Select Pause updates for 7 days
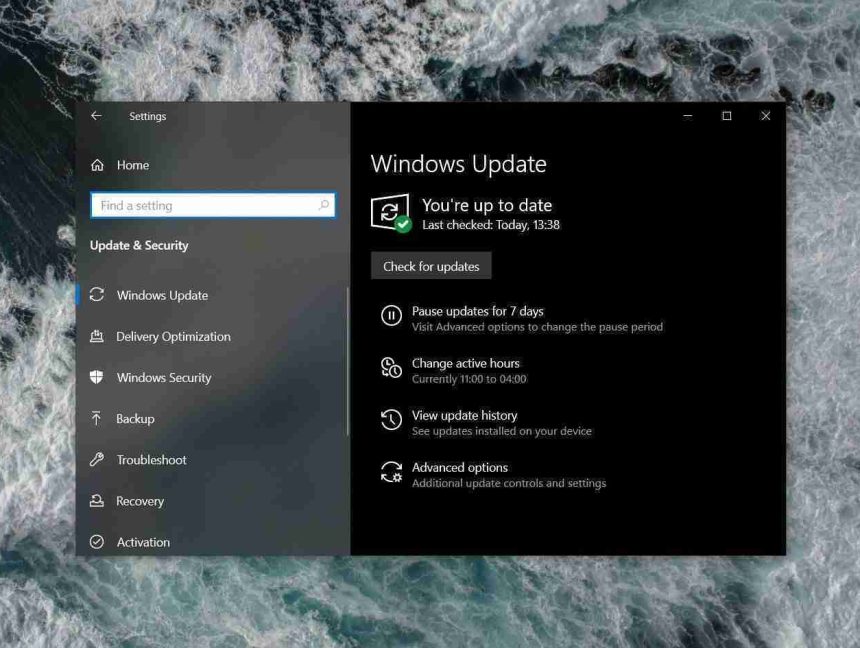 (478, 311)
